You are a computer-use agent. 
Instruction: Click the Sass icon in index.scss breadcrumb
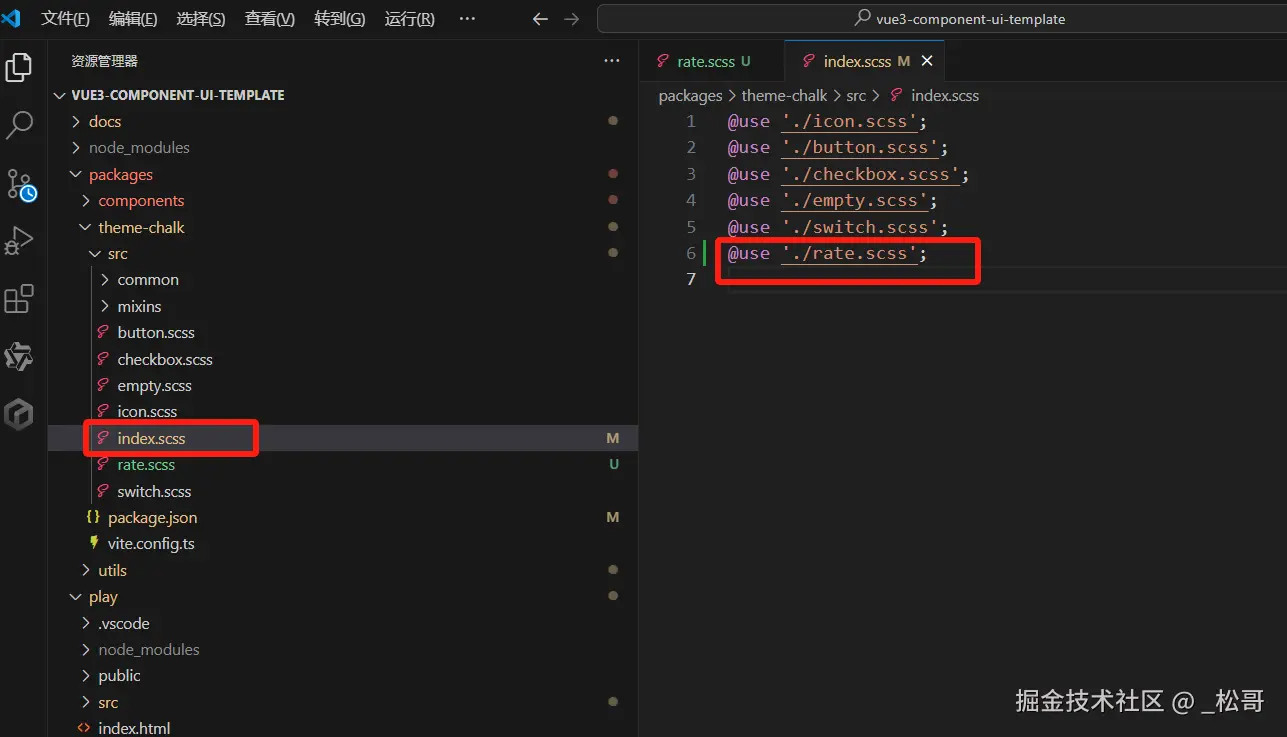click(897, 96)
